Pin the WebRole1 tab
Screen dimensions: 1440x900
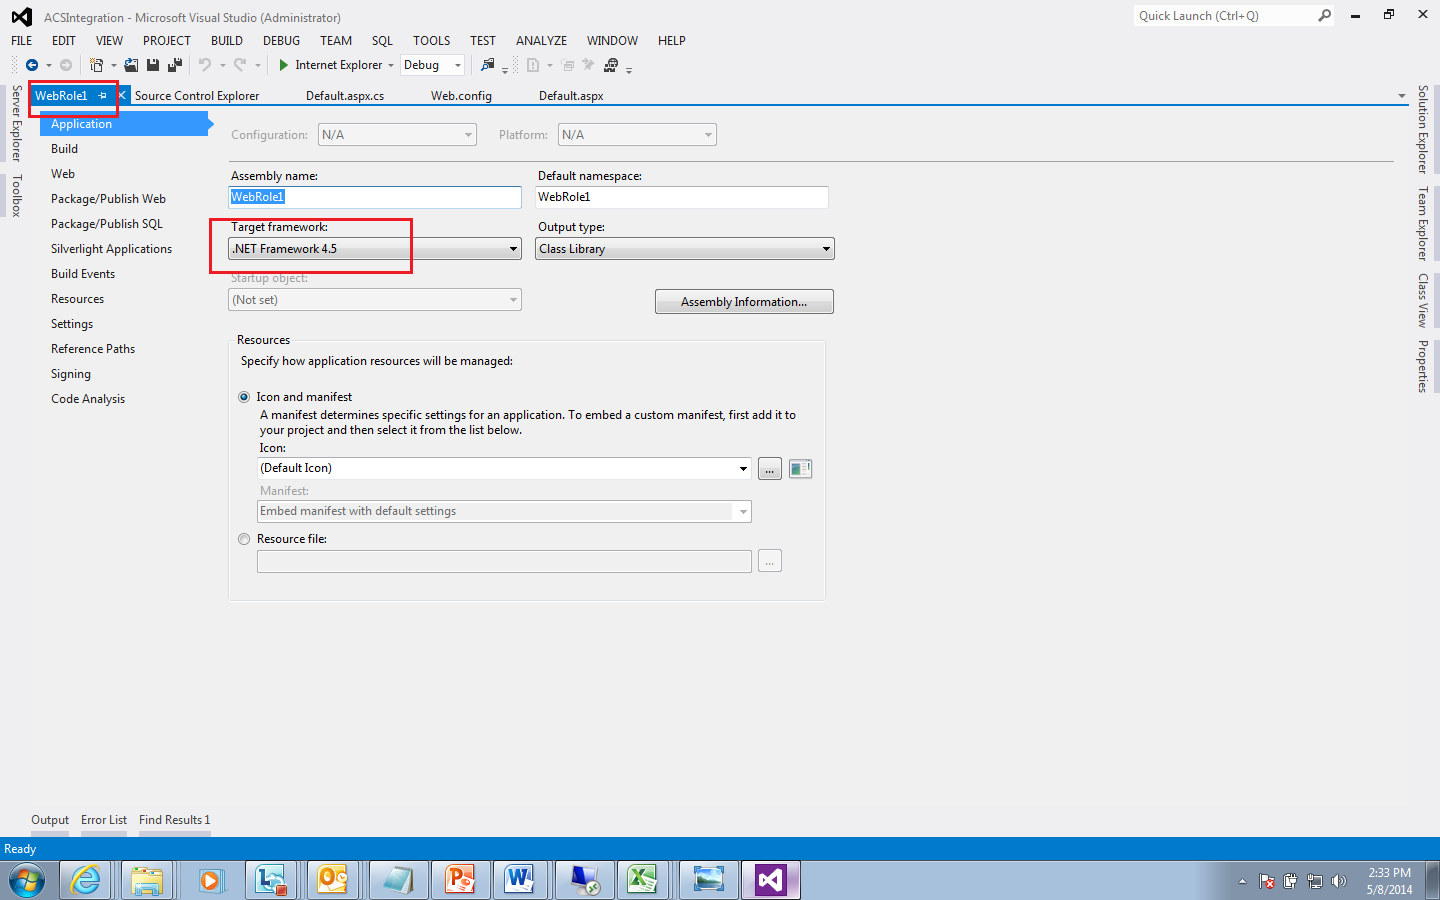pyautogui.click(x=103, y=96)
